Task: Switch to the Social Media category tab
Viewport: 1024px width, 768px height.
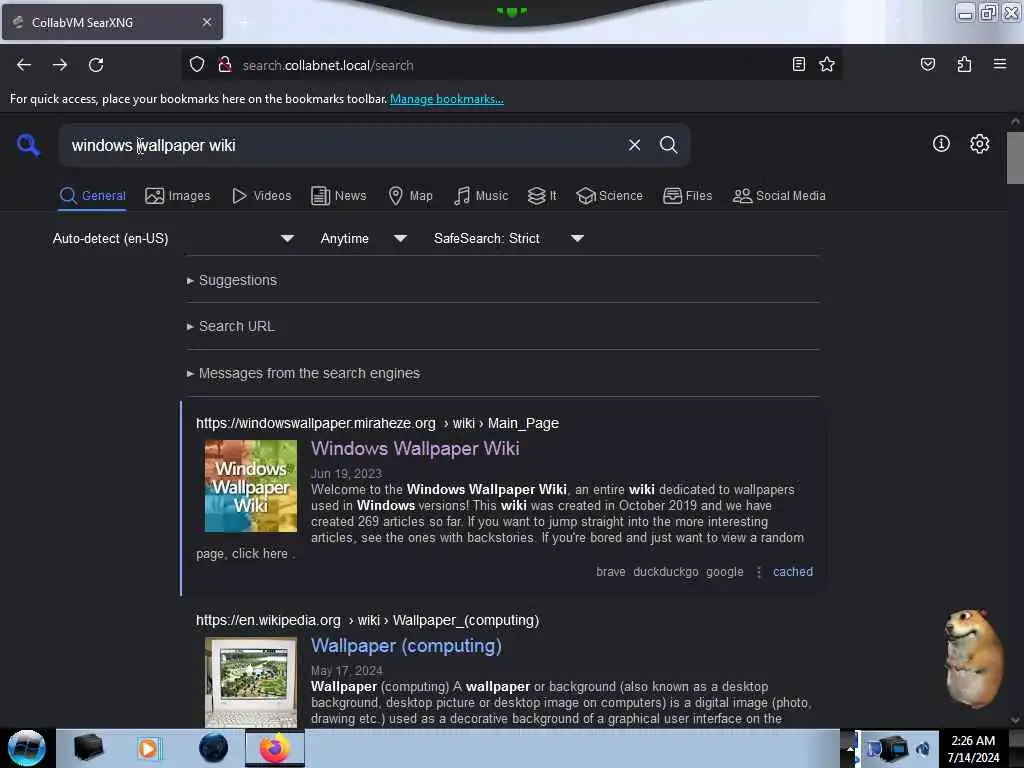Action: 778,196
